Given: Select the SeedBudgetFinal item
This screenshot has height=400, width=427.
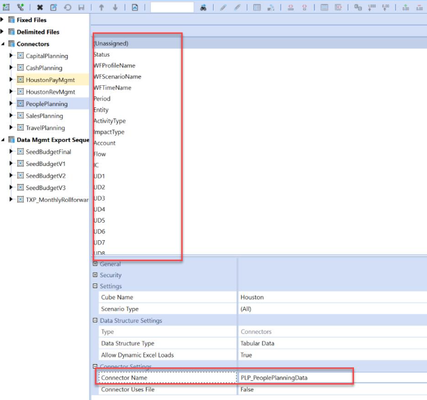Looking at the screenshot, I should 49,152.
